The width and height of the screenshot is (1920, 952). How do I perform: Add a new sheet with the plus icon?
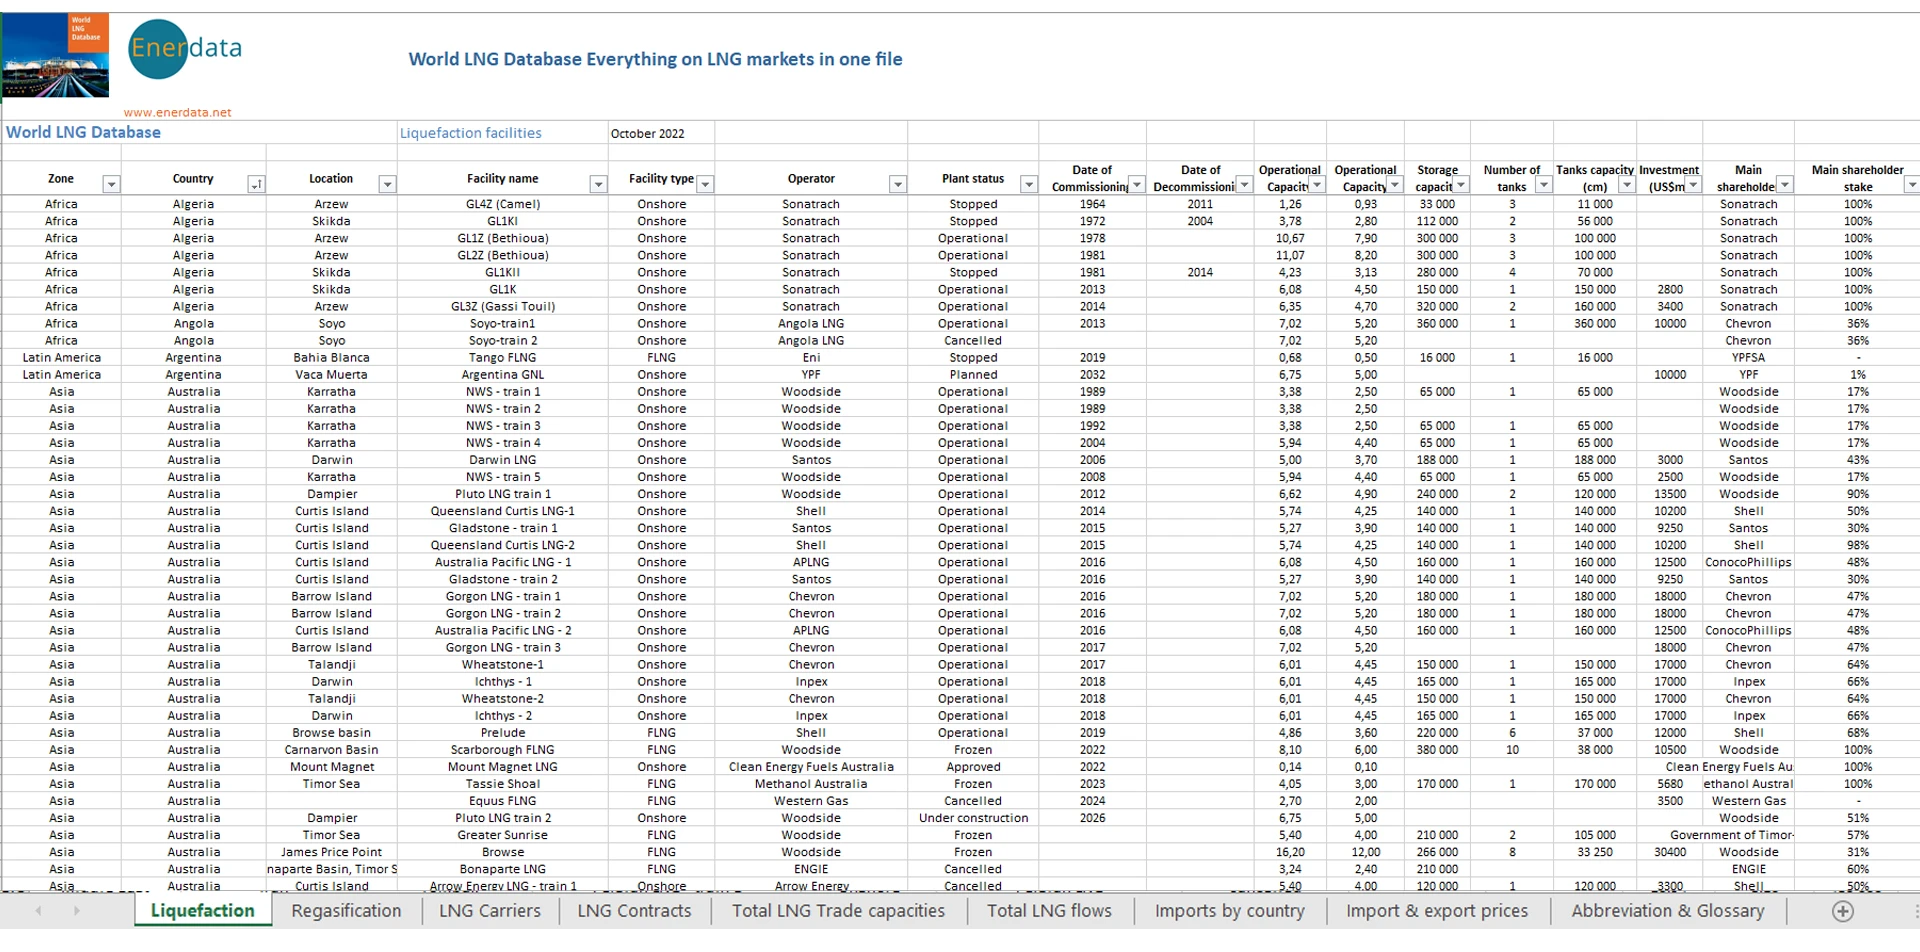coord(1843,911)
